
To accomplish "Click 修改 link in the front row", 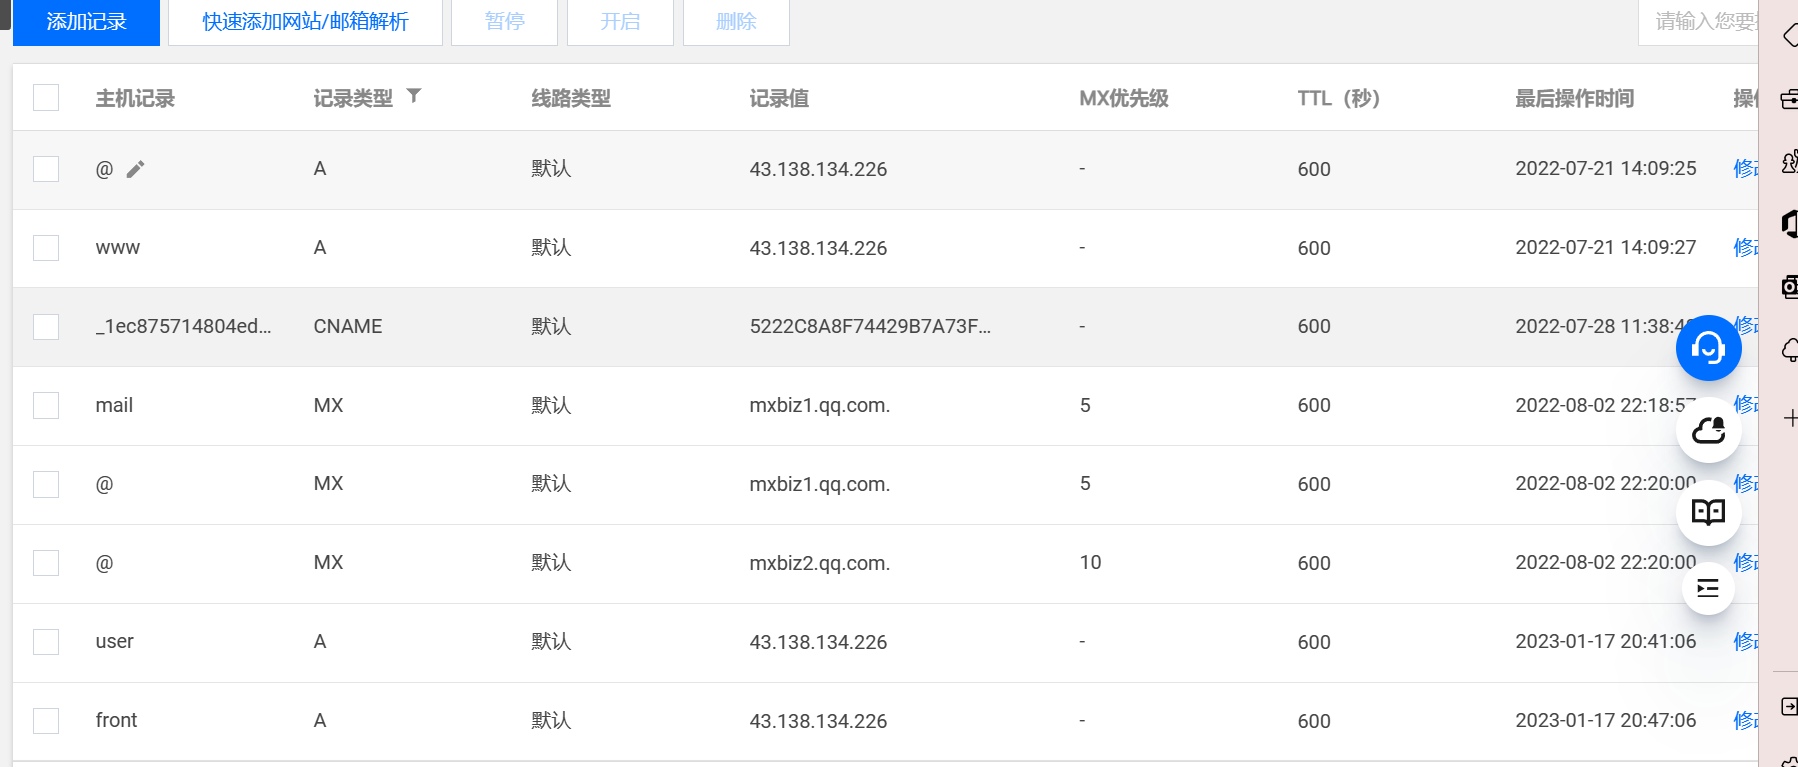I will 1745,721.
